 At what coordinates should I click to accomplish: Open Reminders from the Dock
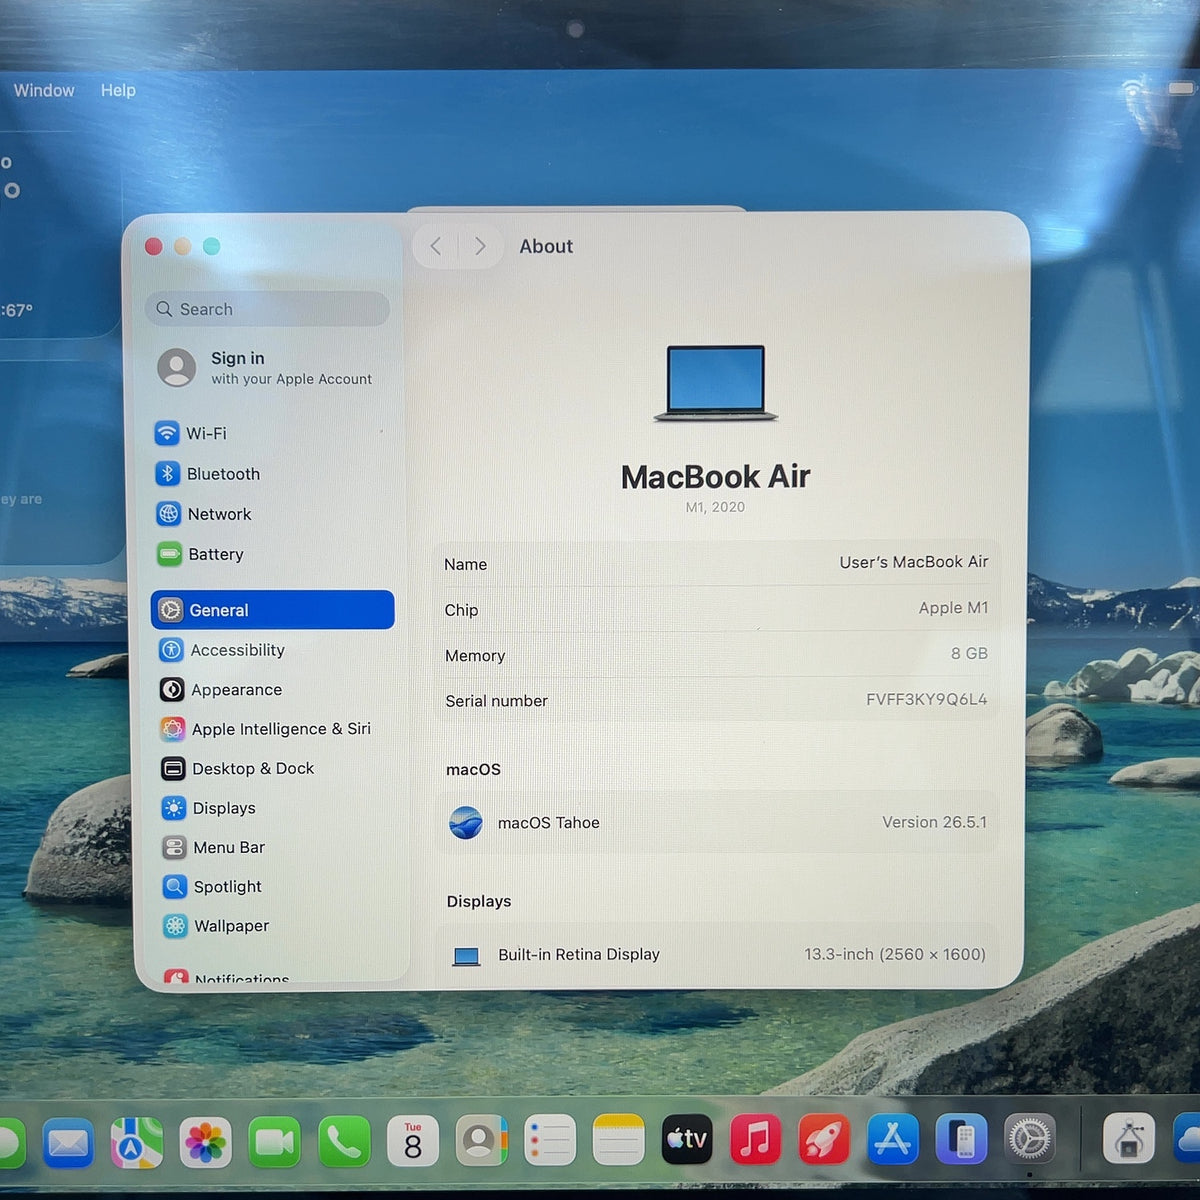pos(550,1140)
